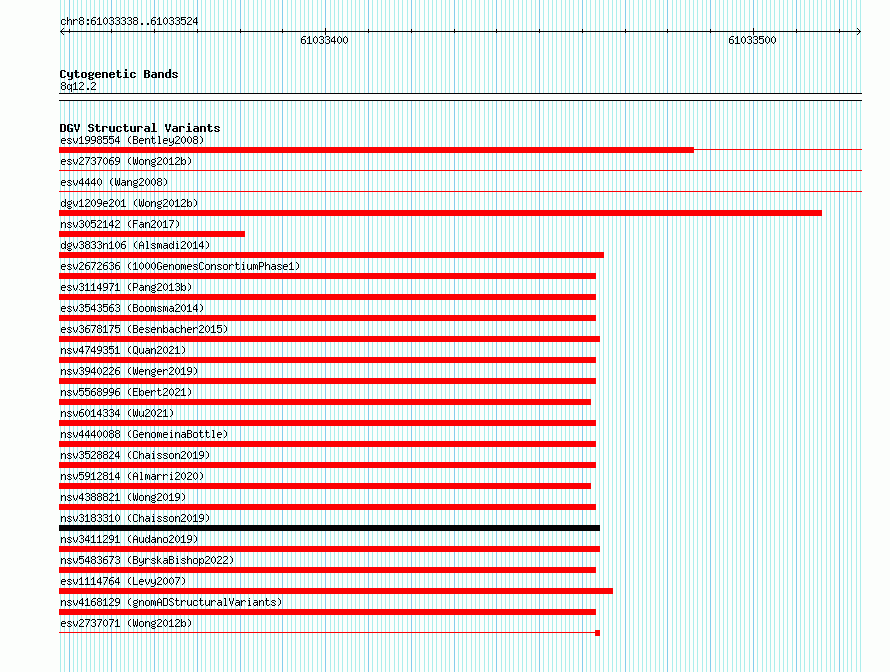The height and width of the screenshot is (672, 890).
Task: Select the esv1998554 thick red bar
Action: [376, 150]
